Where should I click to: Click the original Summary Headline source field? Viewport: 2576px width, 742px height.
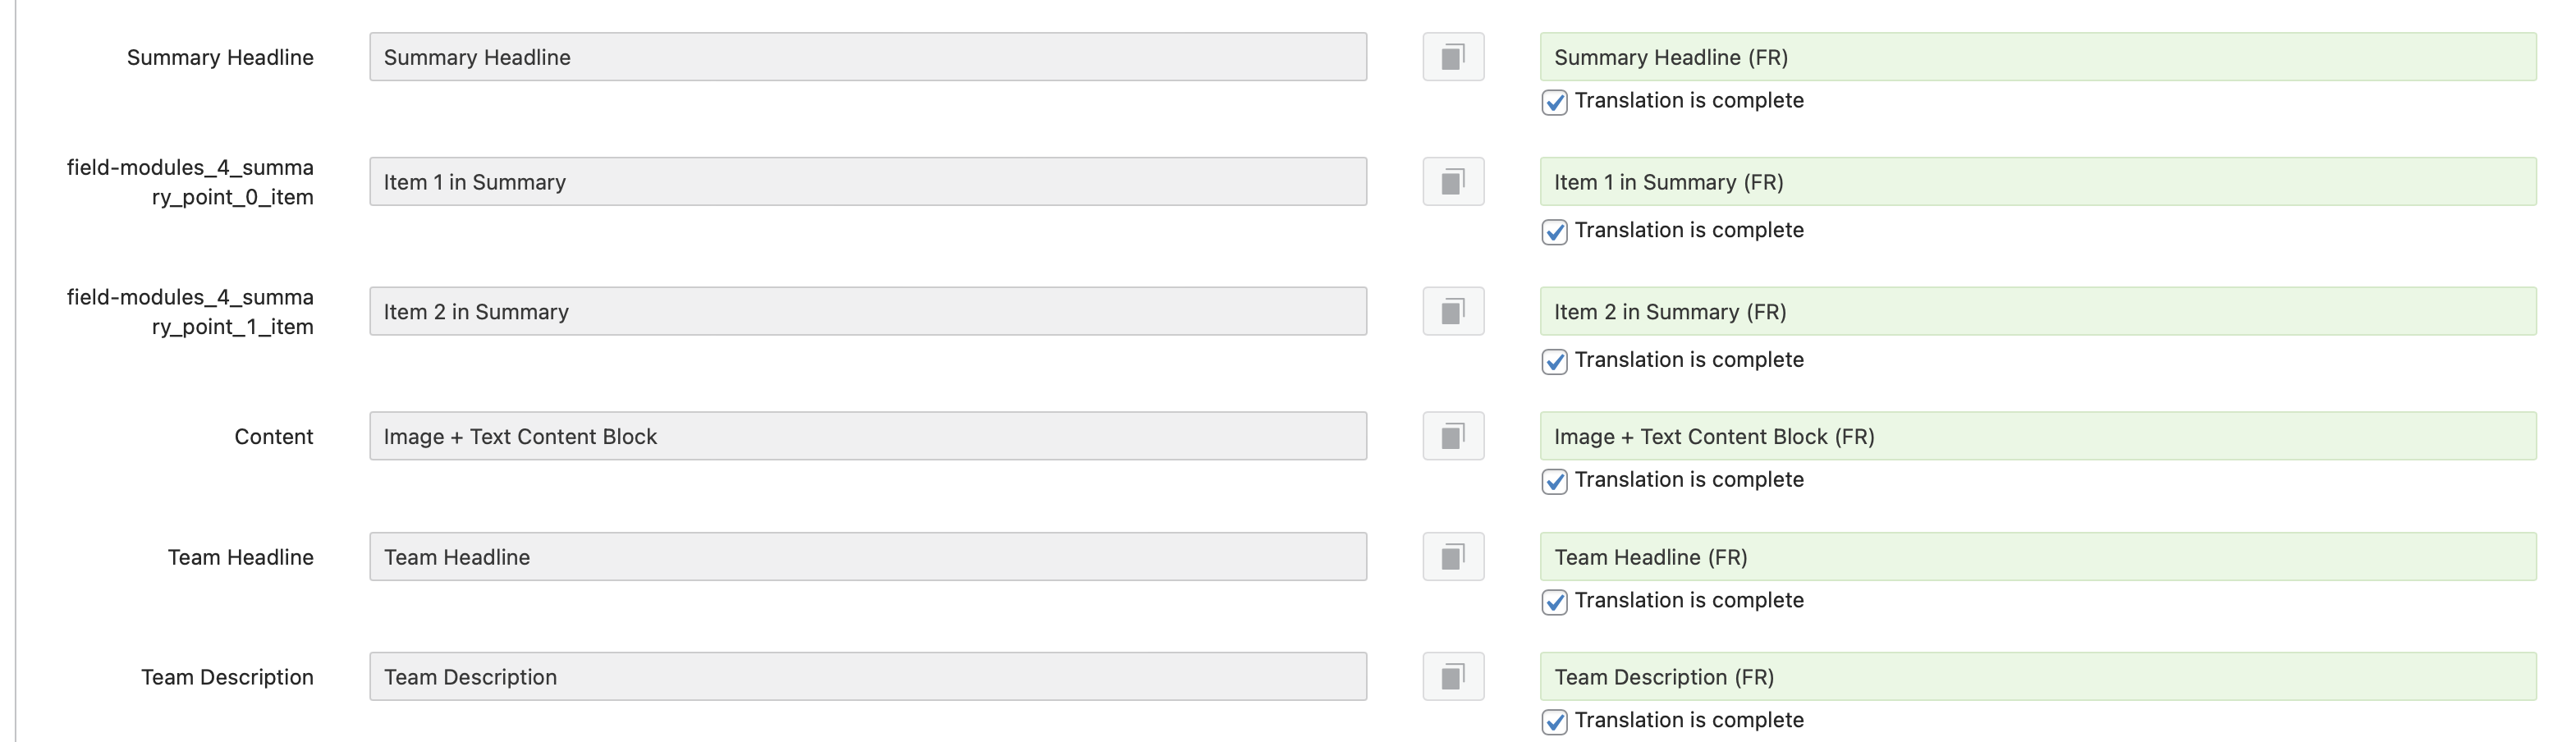867,57
